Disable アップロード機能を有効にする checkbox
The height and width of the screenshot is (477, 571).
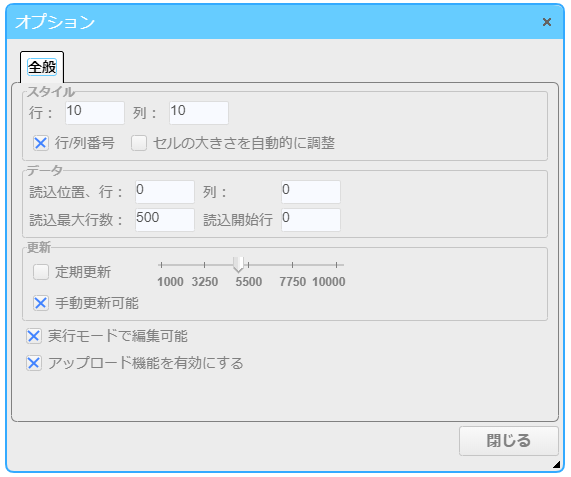pos(34,363)
